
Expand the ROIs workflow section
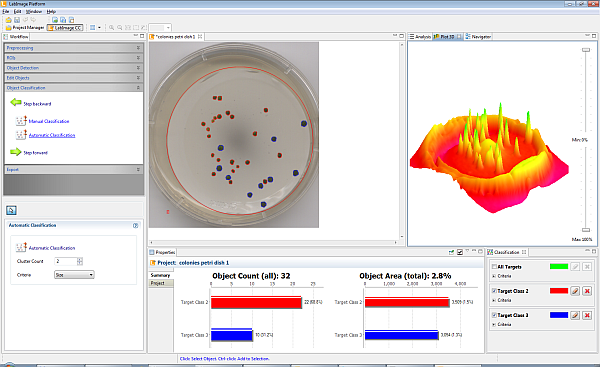click(74, 58)
